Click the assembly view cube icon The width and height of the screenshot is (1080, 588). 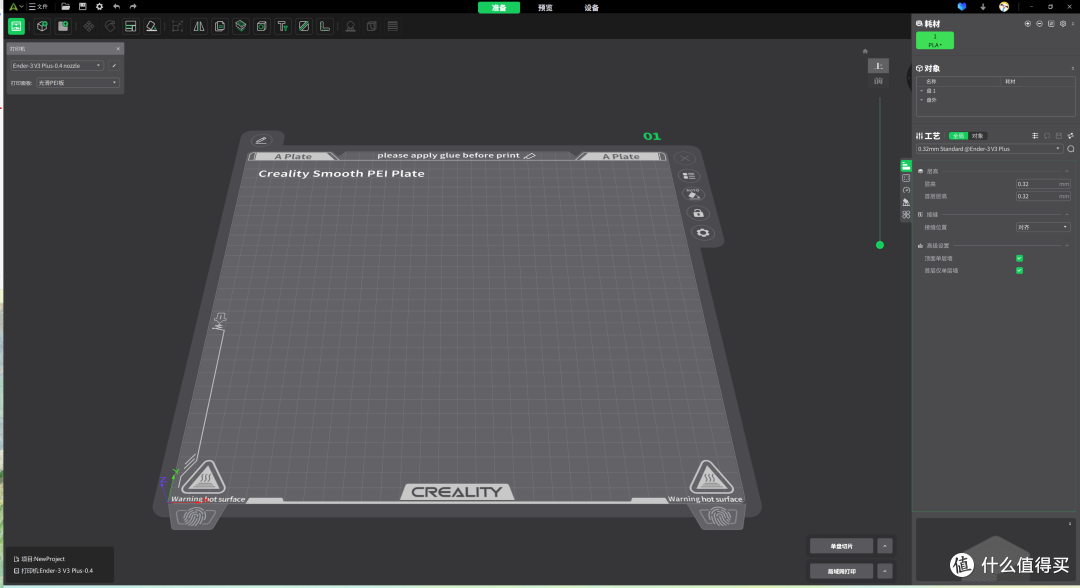tap(371, 26)
